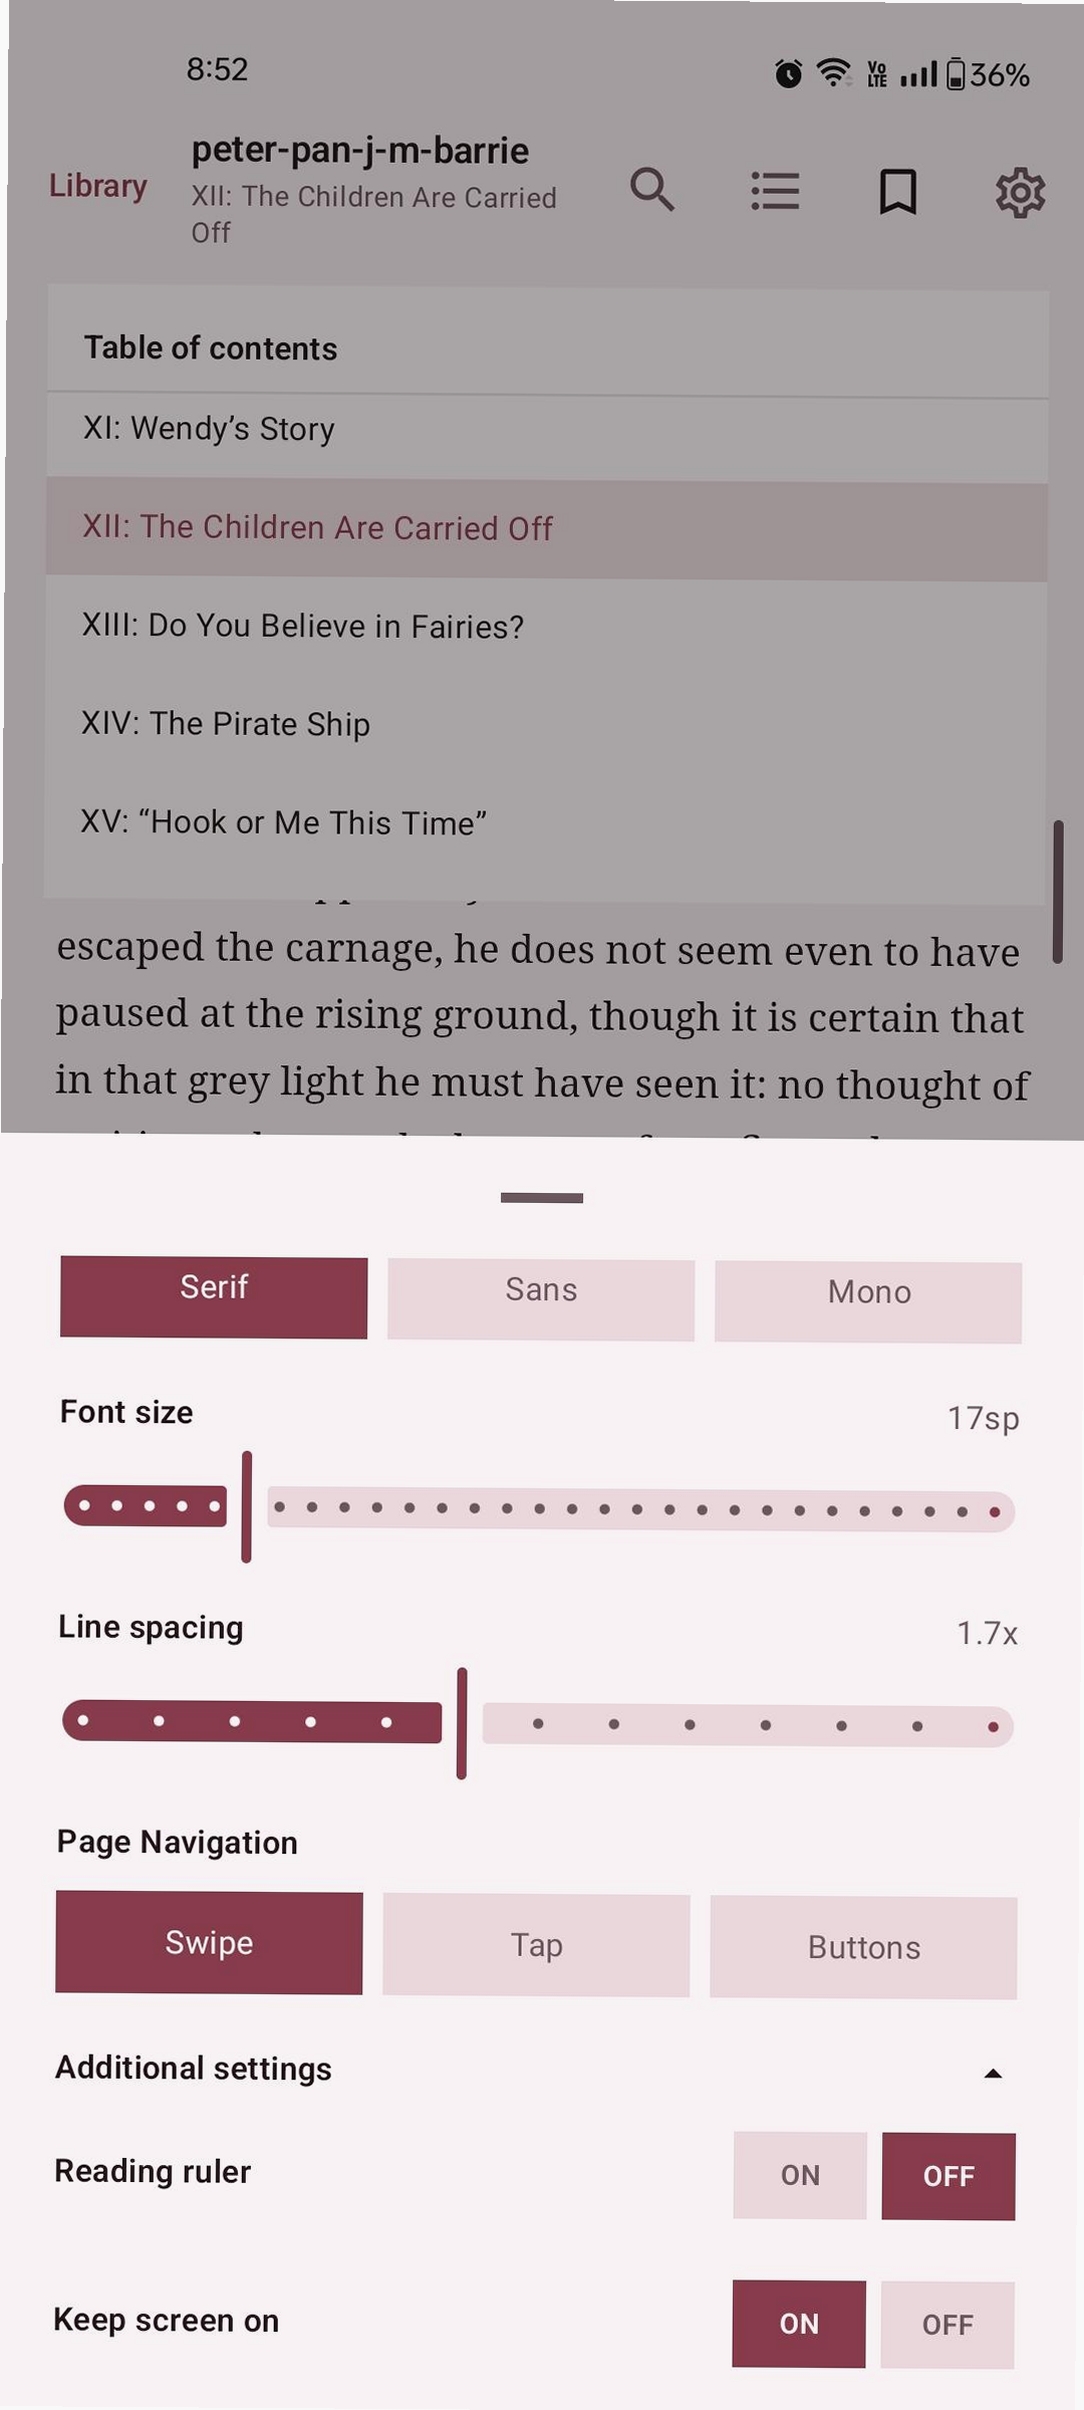Tap the Wi-Fi status icon

[x=833, y=72]
